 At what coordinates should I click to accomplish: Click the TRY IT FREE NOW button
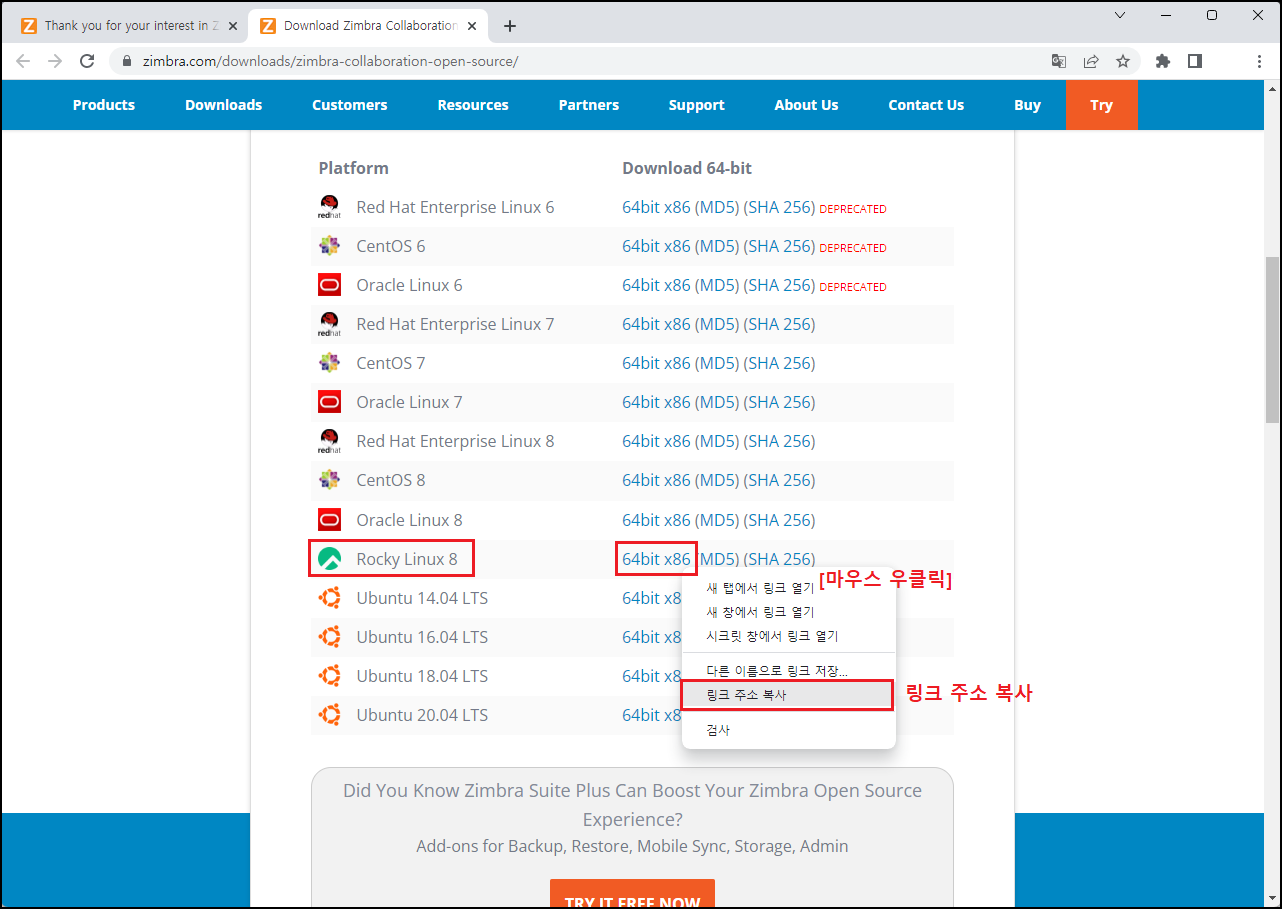click(x=632, y=894)
